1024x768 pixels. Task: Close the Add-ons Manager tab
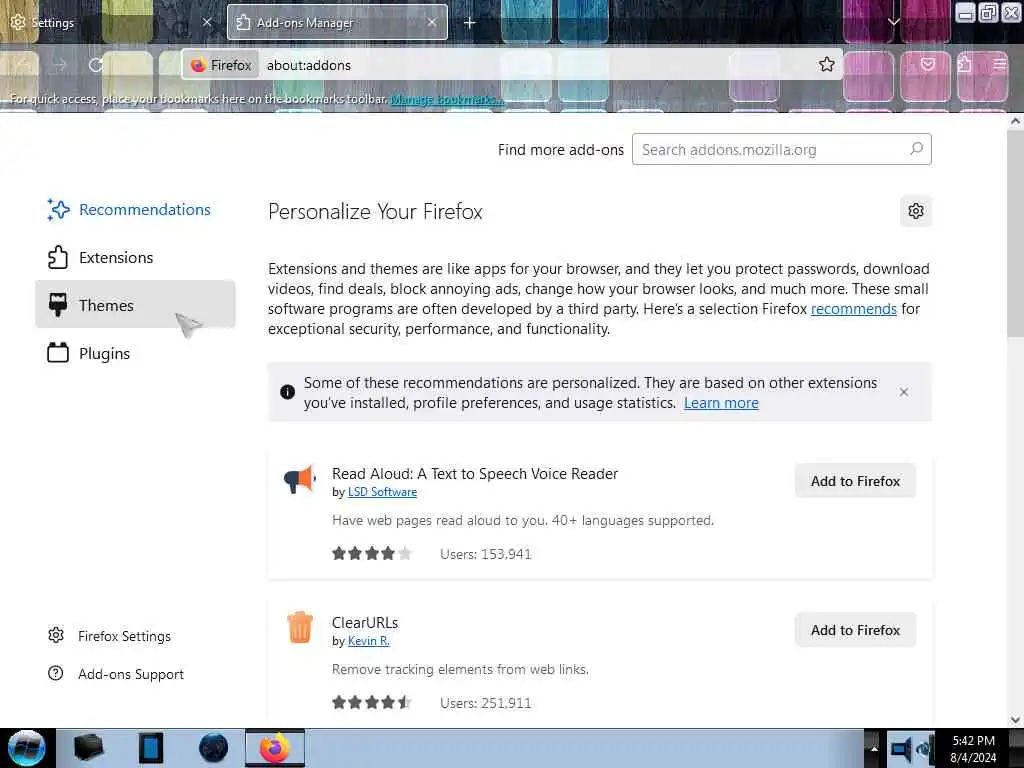click(x=432, y=22)
